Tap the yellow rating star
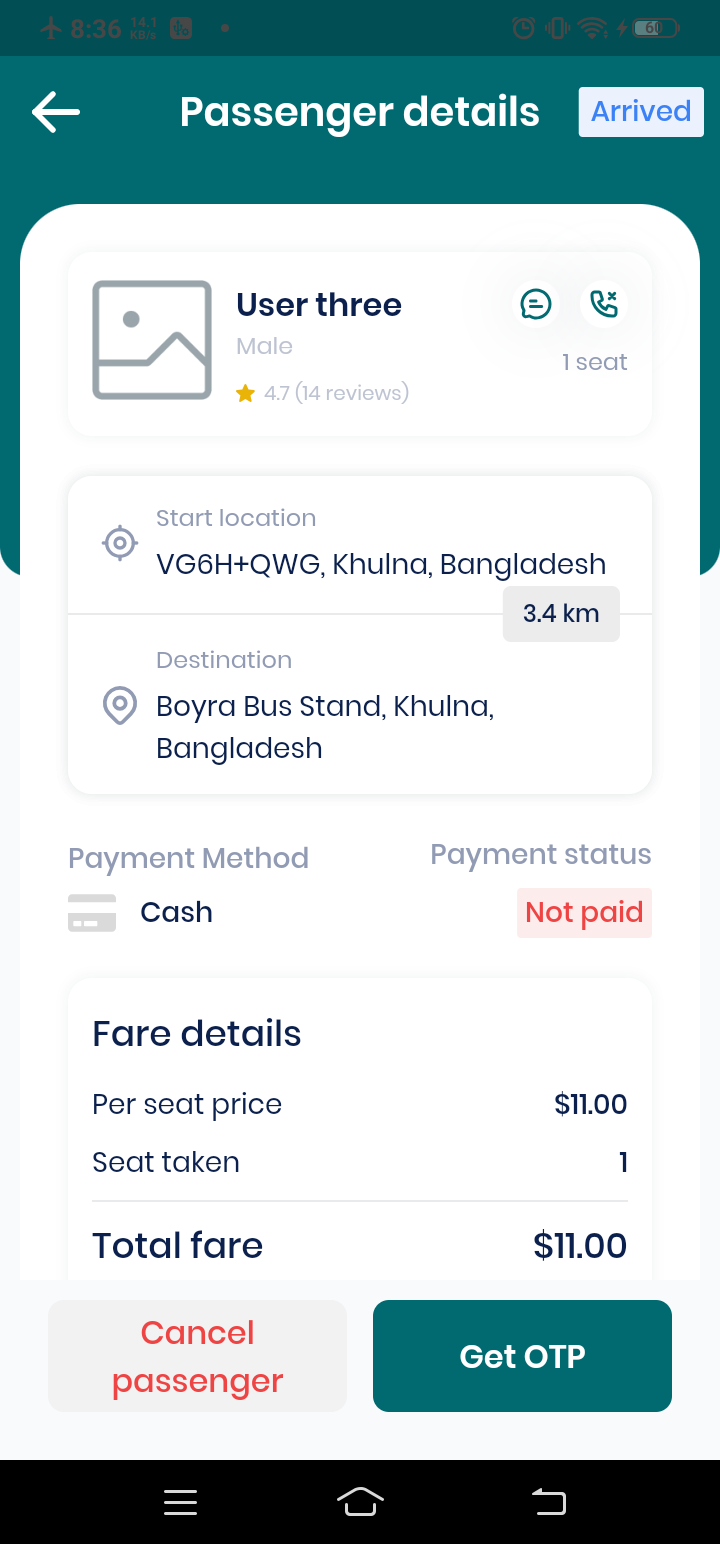 (245, 394)
